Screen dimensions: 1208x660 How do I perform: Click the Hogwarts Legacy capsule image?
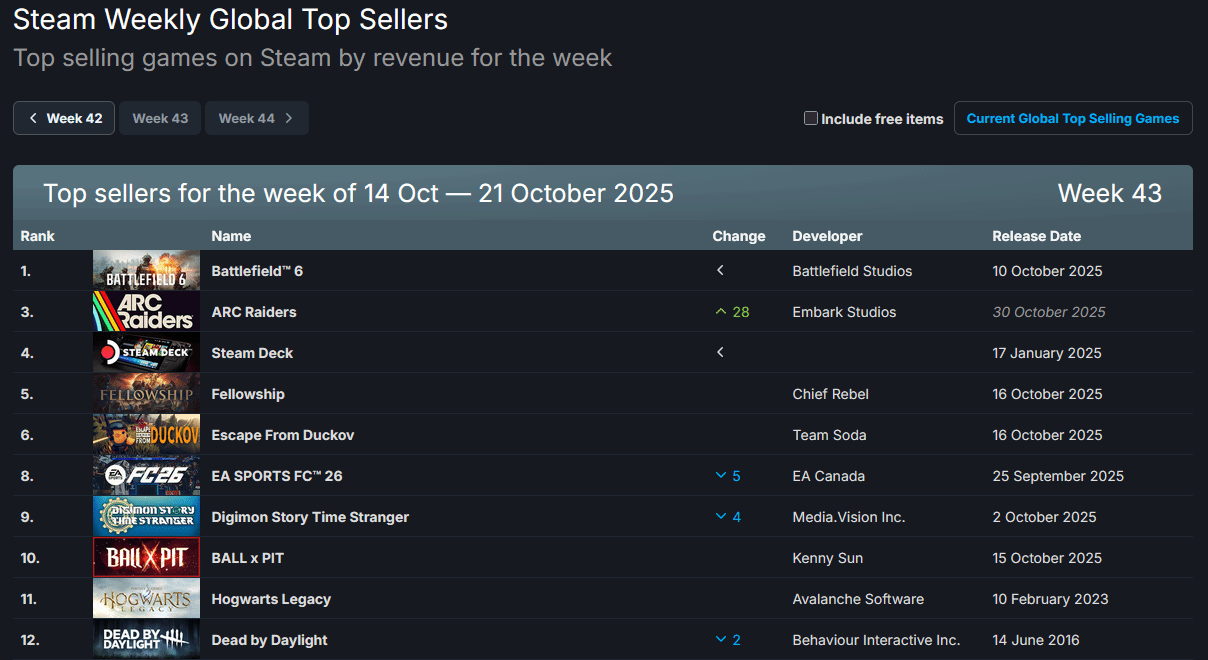[146, 599]
